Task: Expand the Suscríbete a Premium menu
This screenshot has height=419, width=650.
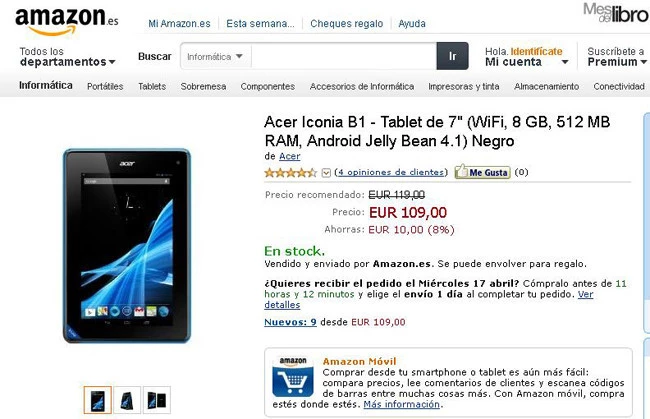Action: tap(617, 57)
